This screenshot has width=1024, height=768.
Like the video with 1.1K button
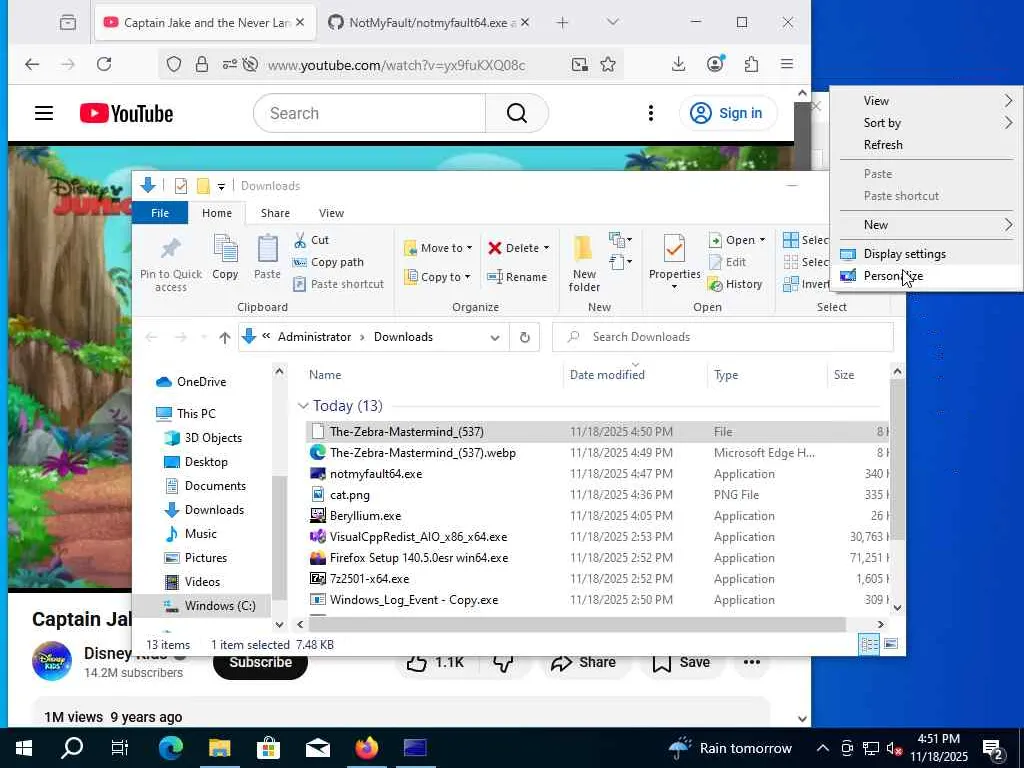(x=435, y=664)
